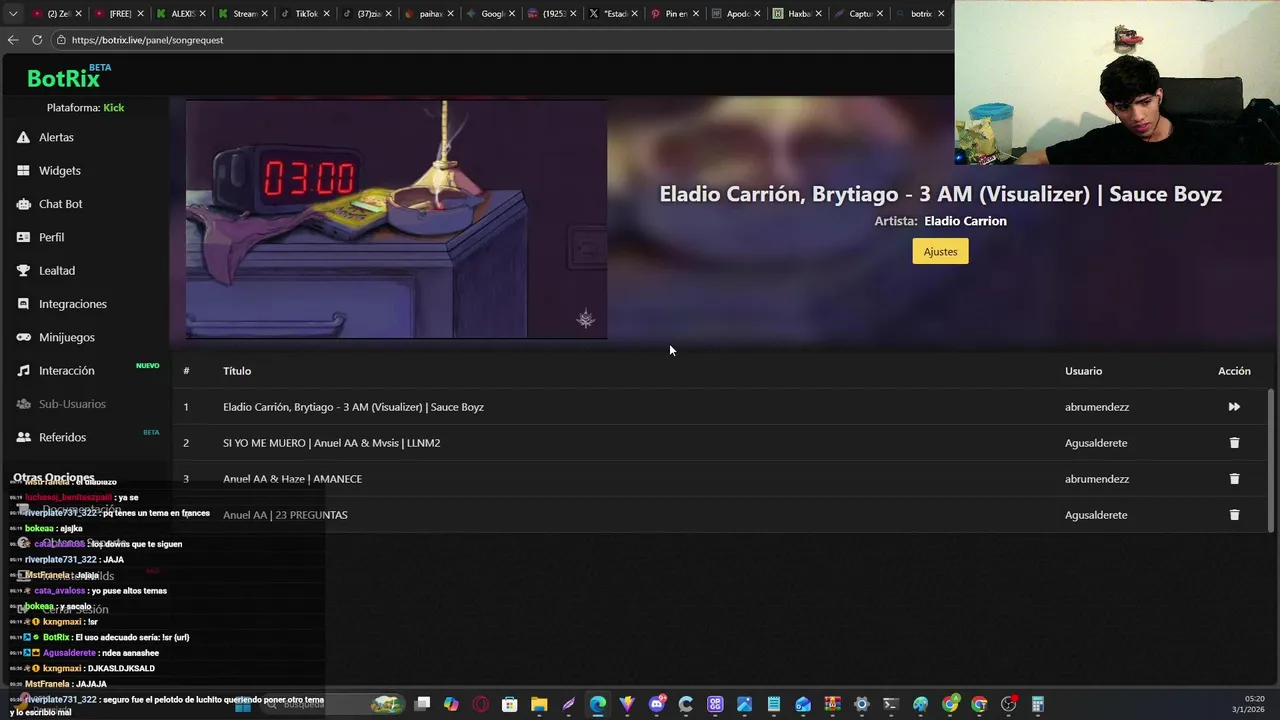View site info icon beside the URL
1280x720 pixels.
(x=61, y=40)
